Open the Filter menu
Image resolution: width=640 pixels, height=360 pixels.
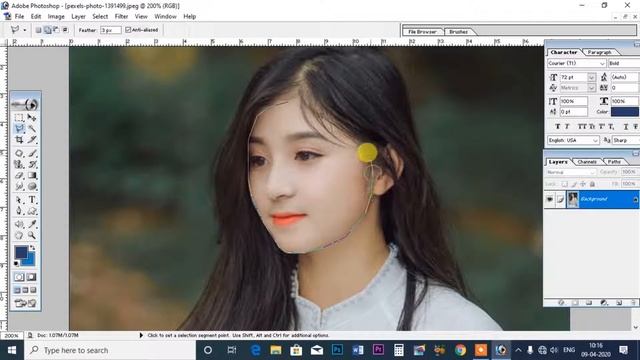tap(121, 16)
